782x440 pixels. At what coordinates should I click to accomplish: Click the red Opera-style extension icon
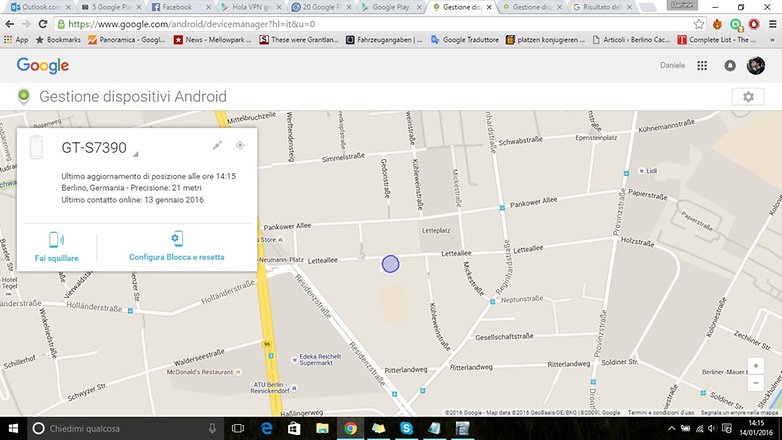[x=754, y=24]
